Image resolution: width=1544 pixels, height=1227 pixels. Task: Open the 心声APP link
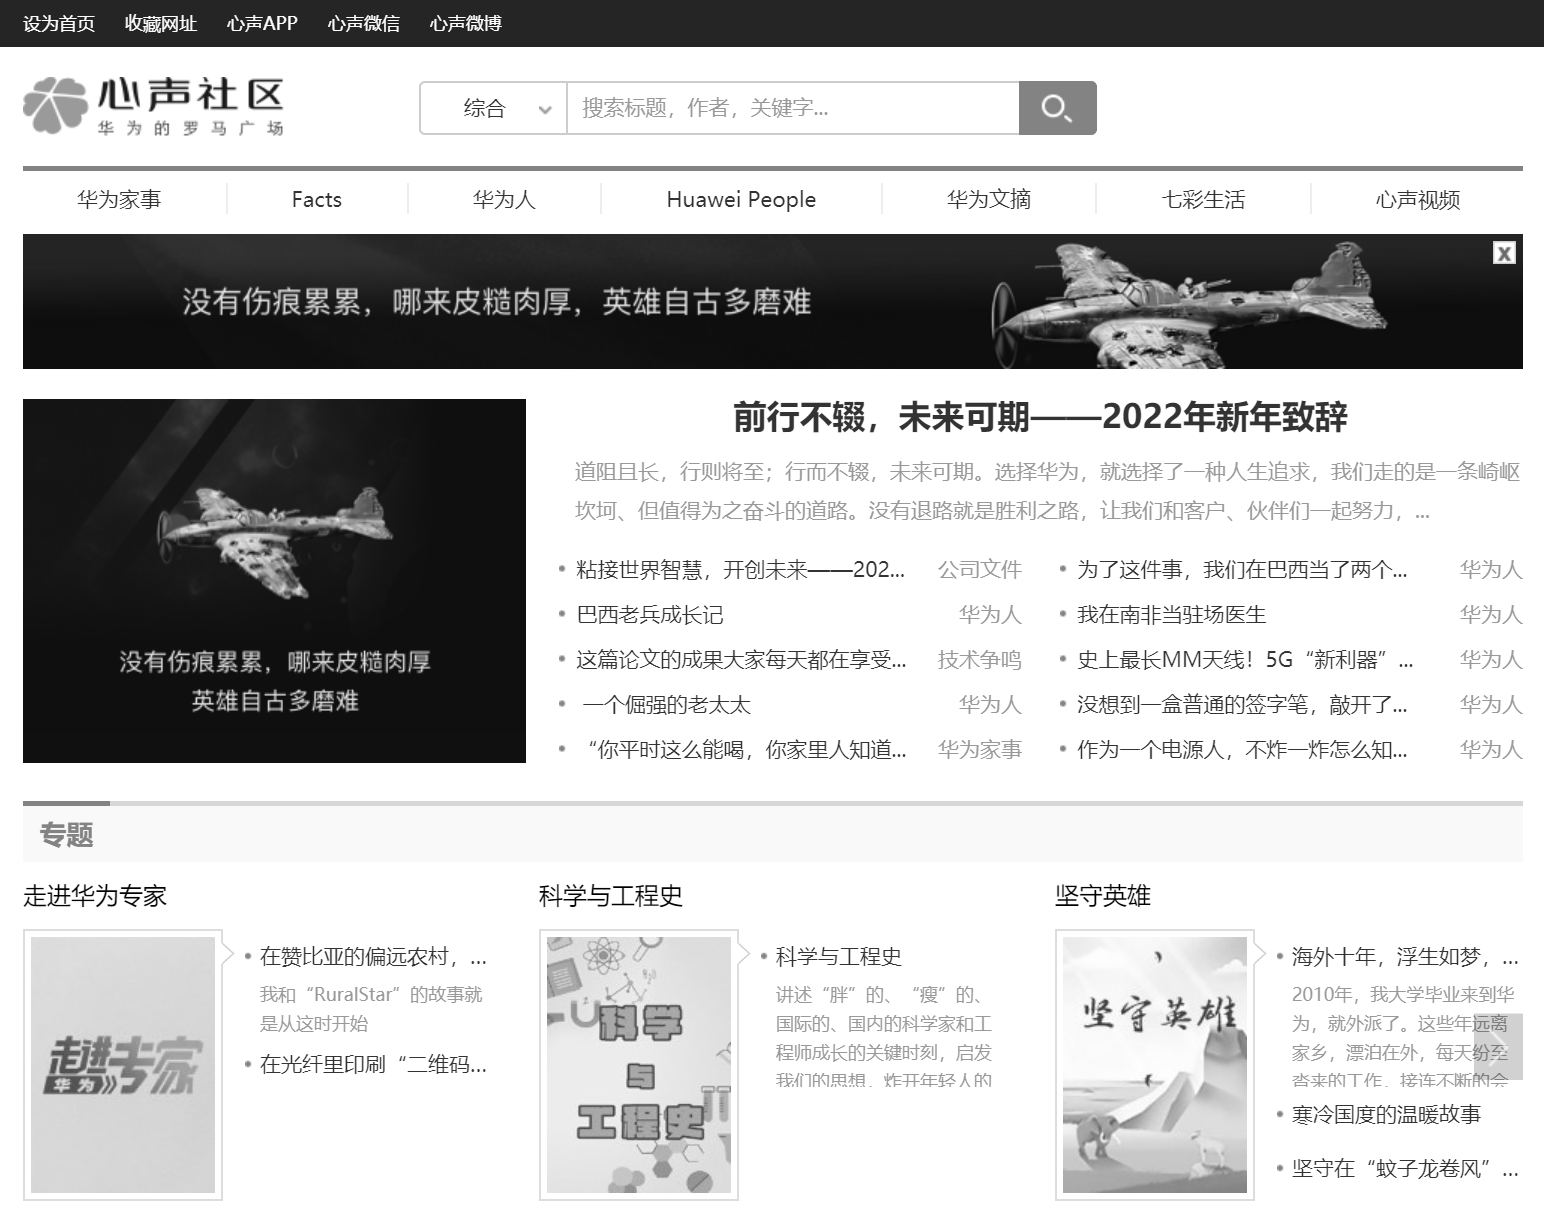pos(262,23)
